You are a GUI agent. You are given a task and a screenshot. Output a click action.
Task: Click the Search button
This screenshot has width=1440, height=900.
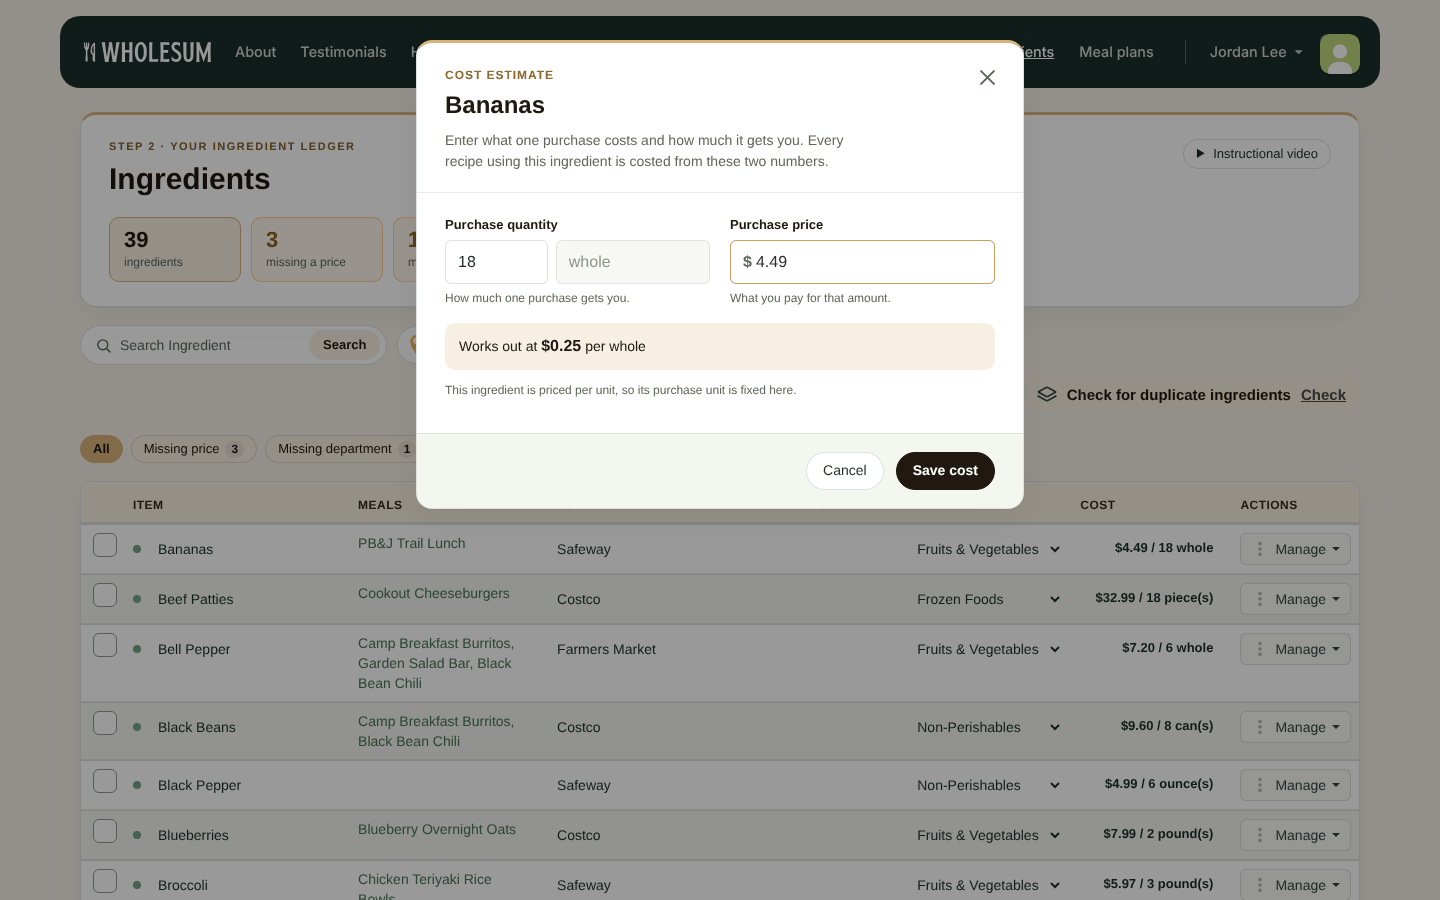(x=345, y=345)
